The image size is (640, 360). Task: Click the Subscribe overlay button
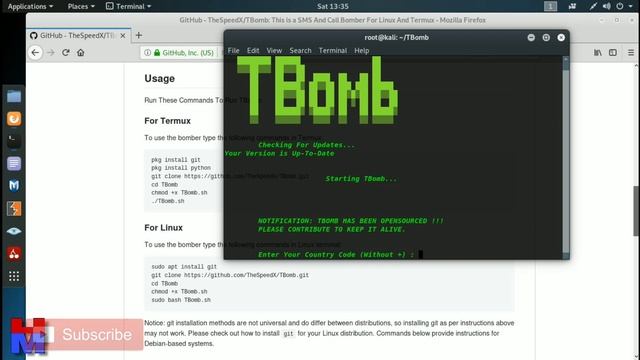point(97,334)
